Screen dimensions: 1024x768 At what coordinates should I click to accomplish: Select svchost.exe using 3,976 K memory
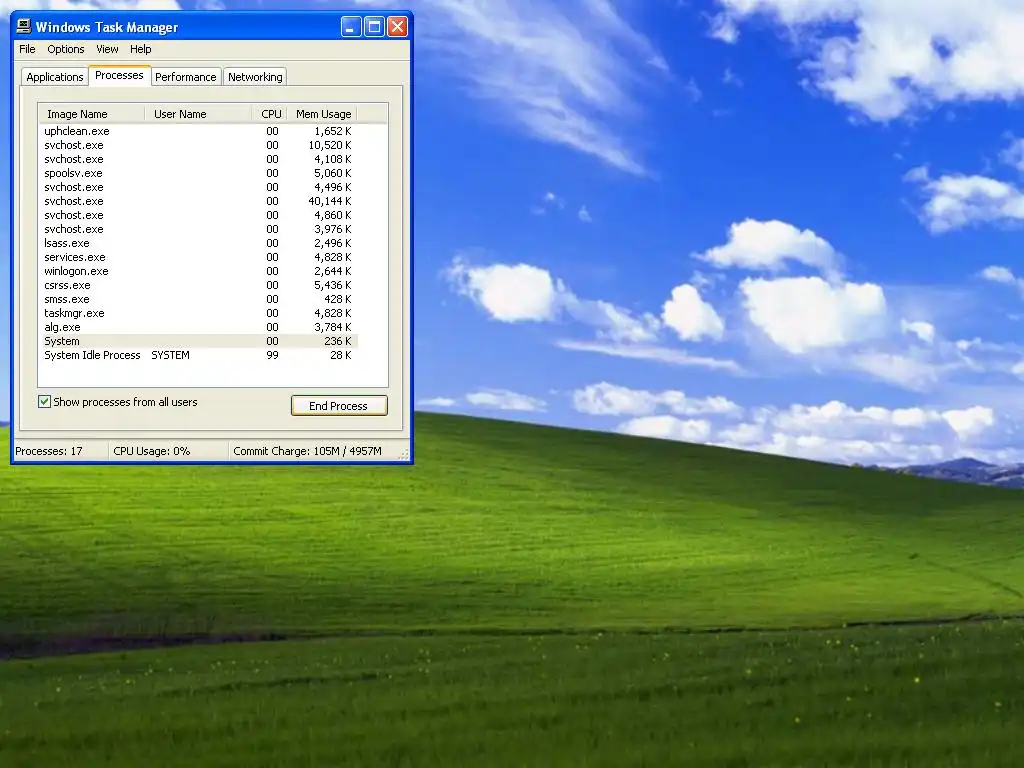[x=199, y=229]
